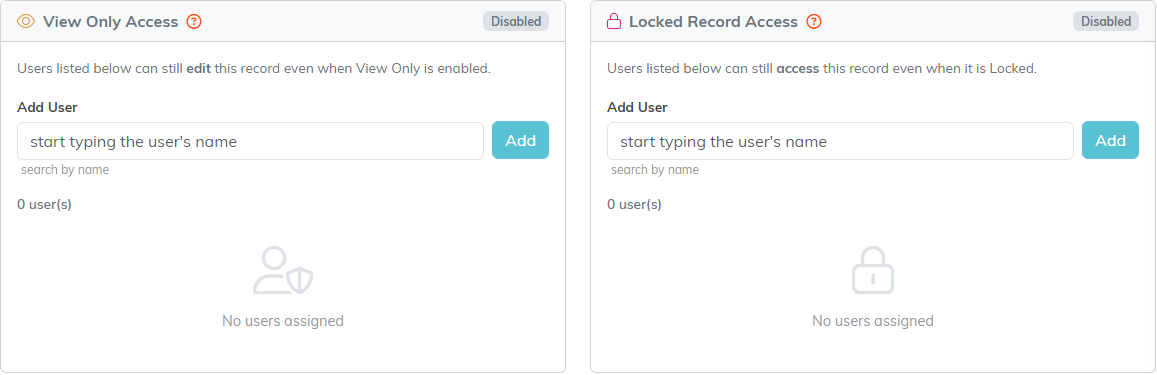Click Add button in View Only Access panel
1157x375 pixels.
520,140
